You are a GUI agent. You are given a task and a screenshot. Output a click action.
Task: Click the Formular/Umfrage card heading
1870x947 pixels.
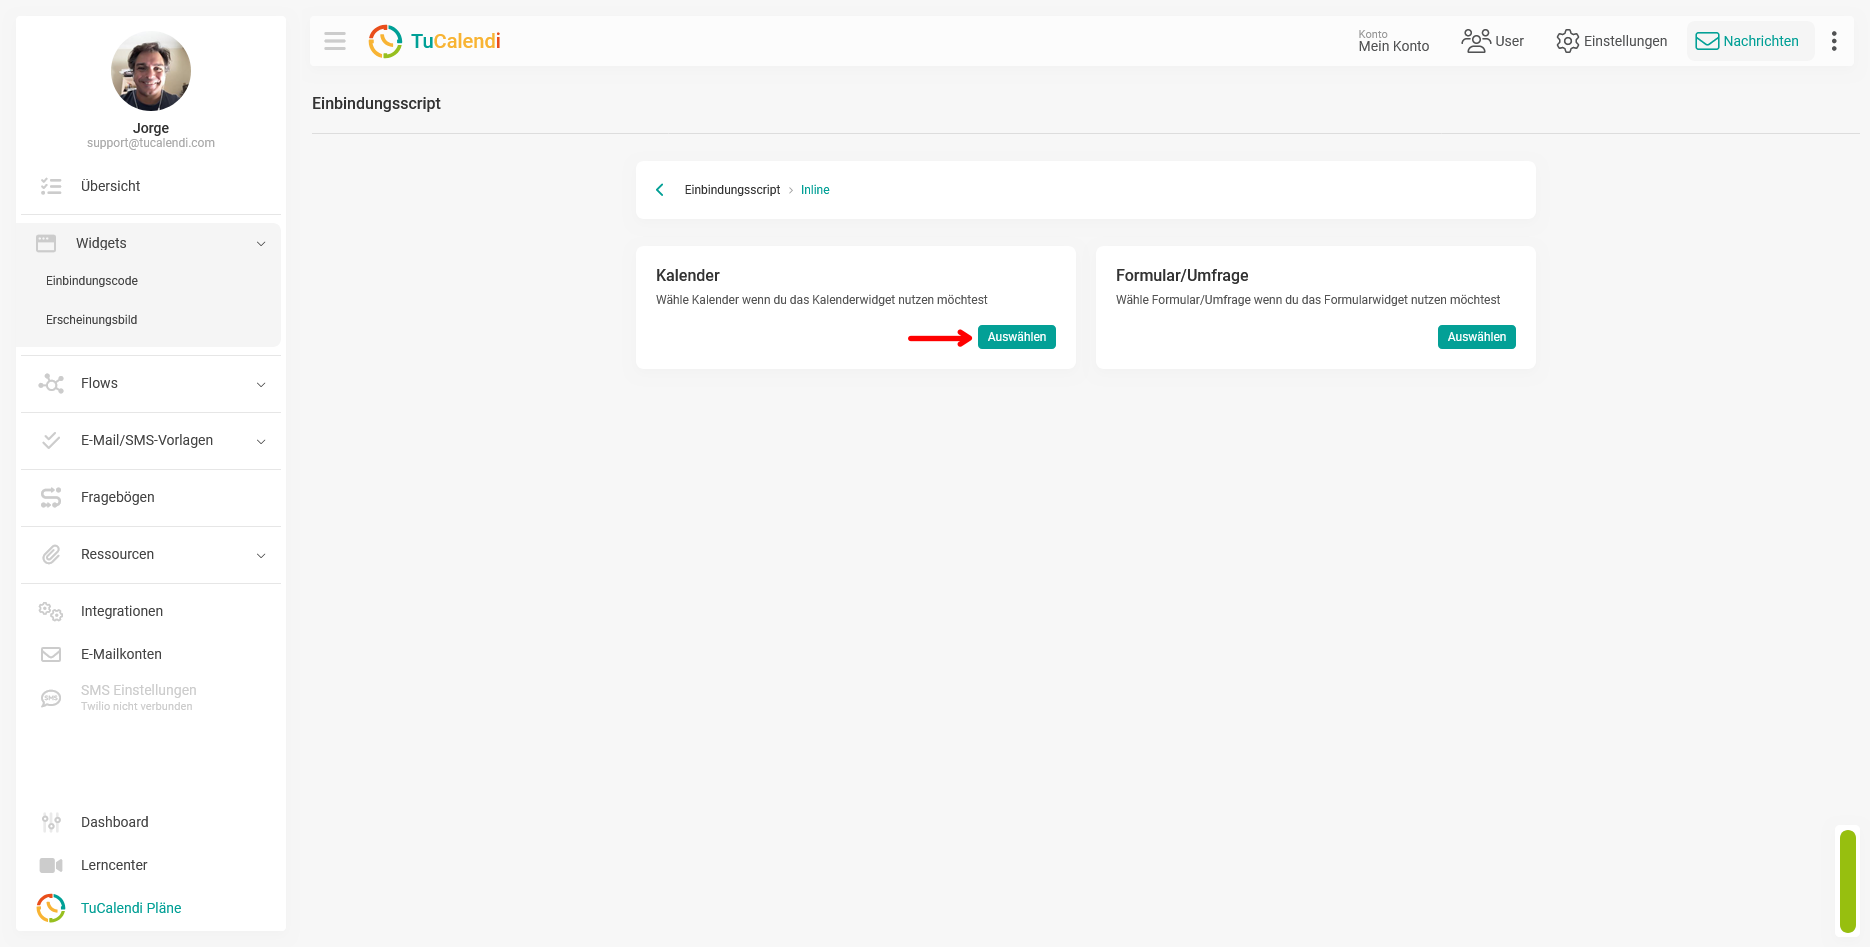(1182, 275)
